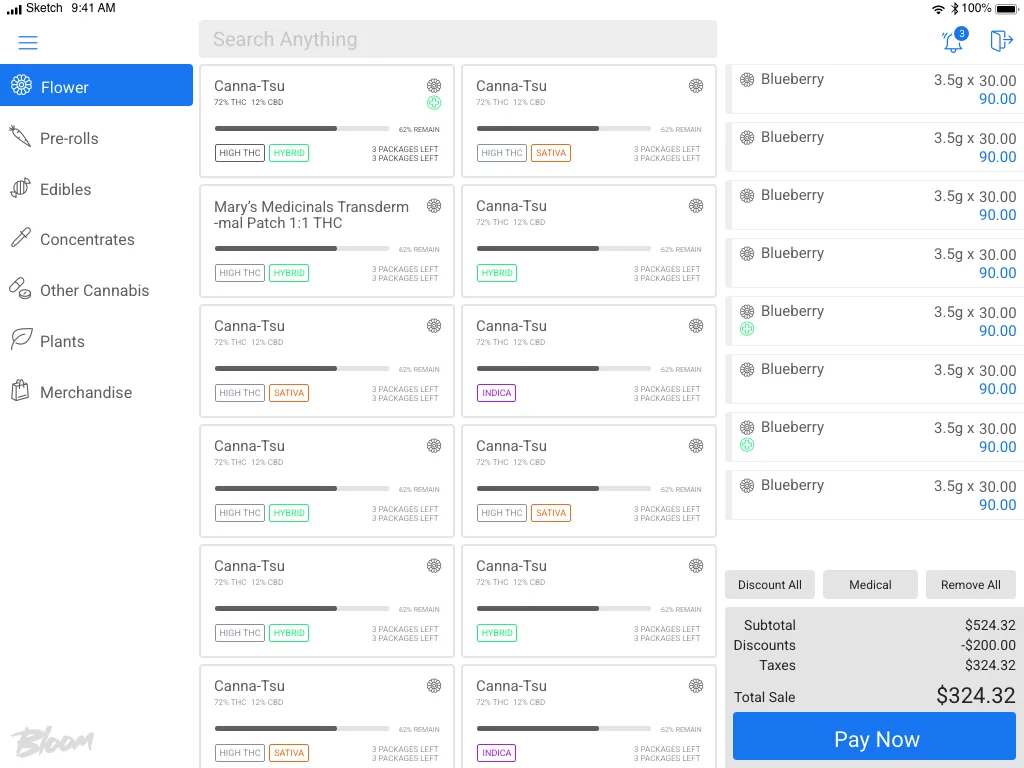Select the Mary's Medicinals Transdermal Patch card
Image resolution: width=1024 pixels, height=768 pixels.
click(327, 241)
